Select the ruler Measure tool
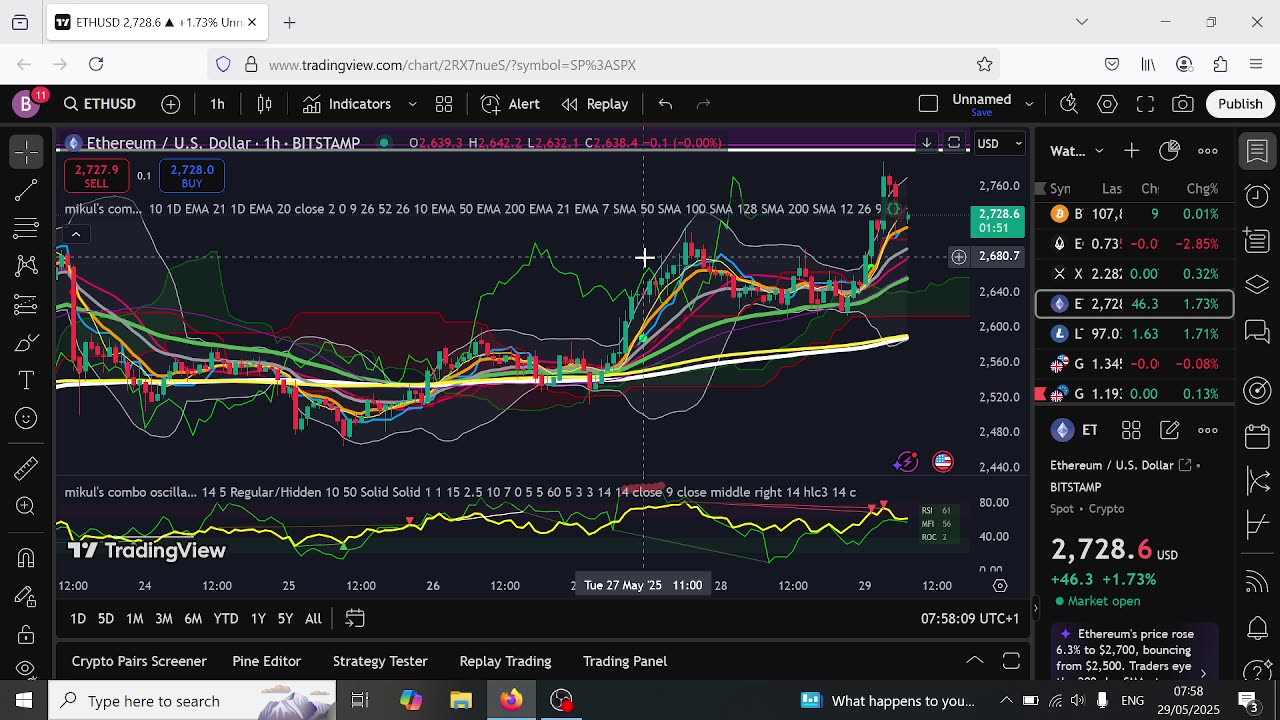The image size is (1280, 720). (26, 467)
